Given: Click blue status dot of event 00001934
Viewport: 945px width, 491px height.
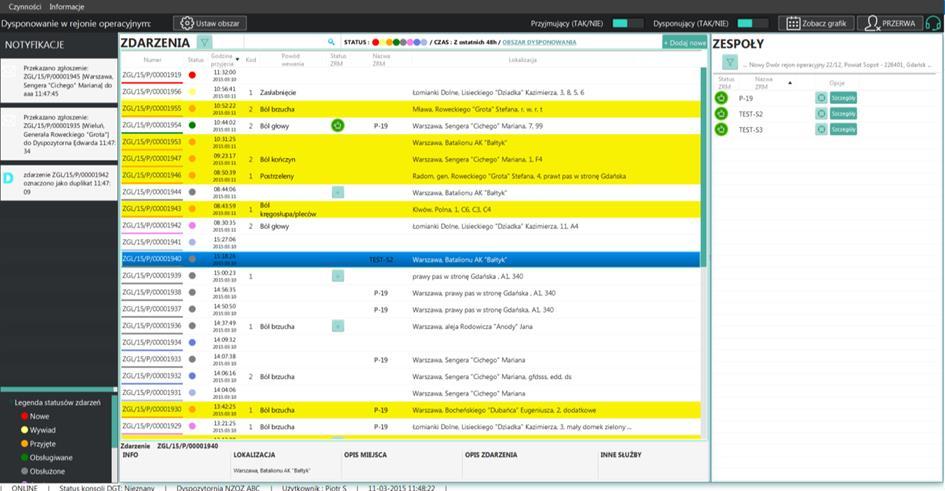Looking at the screenshot, I should (192, 342).
